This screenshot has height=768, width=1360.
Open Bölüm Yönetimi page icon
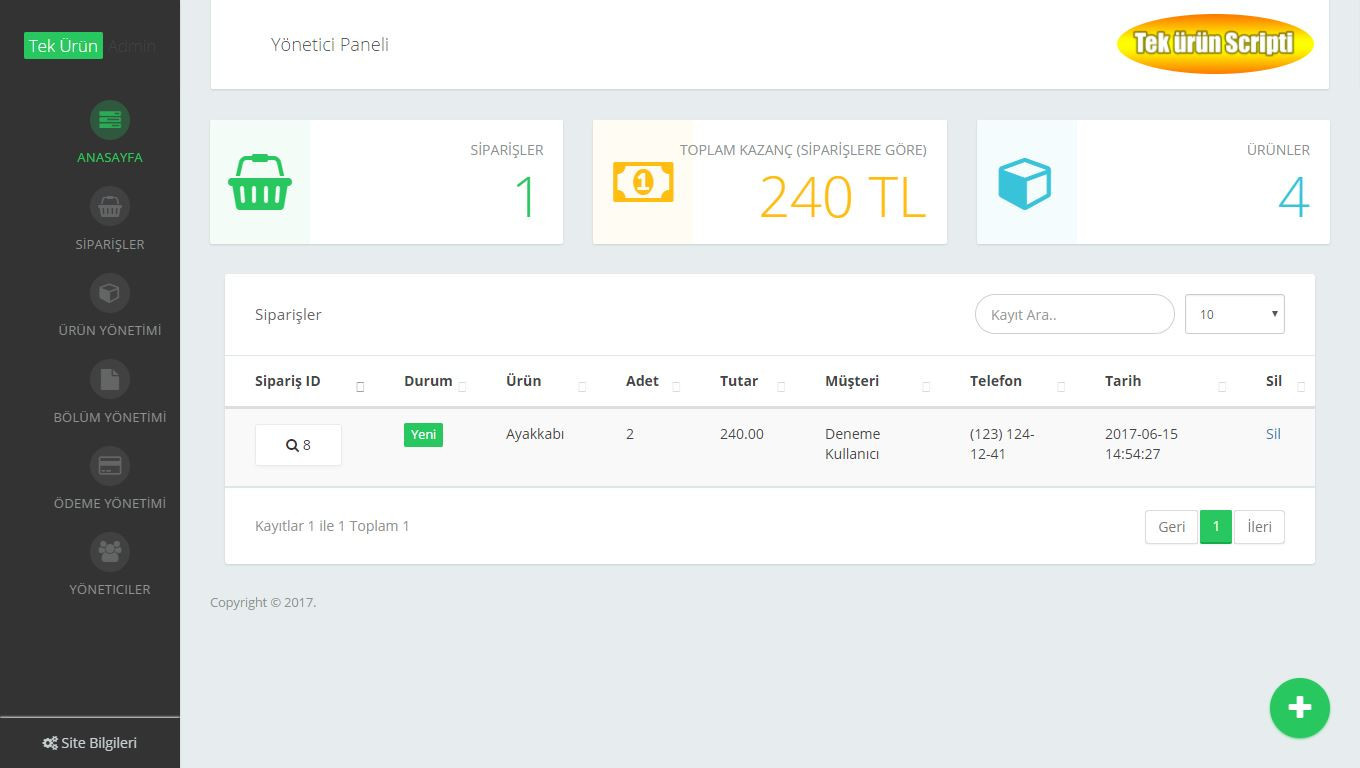(x=110, y=380)
